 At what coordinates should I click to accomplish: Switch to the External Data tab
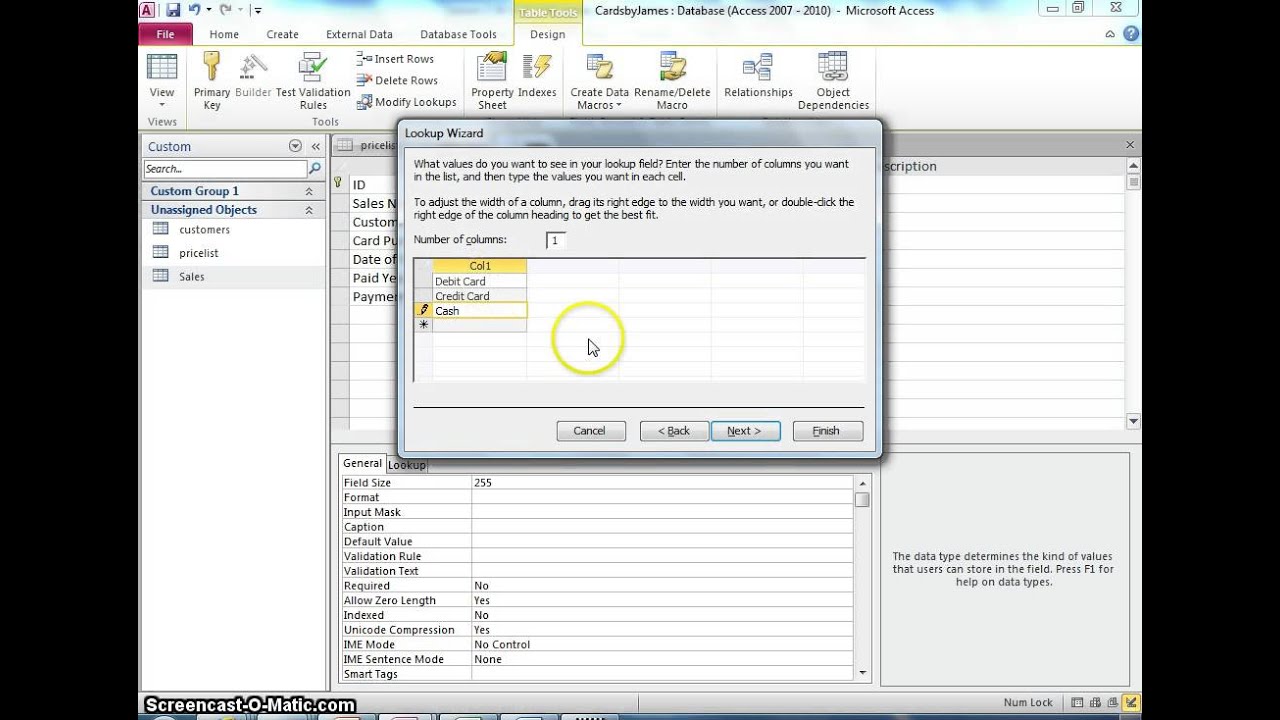(x=359, y=34)
